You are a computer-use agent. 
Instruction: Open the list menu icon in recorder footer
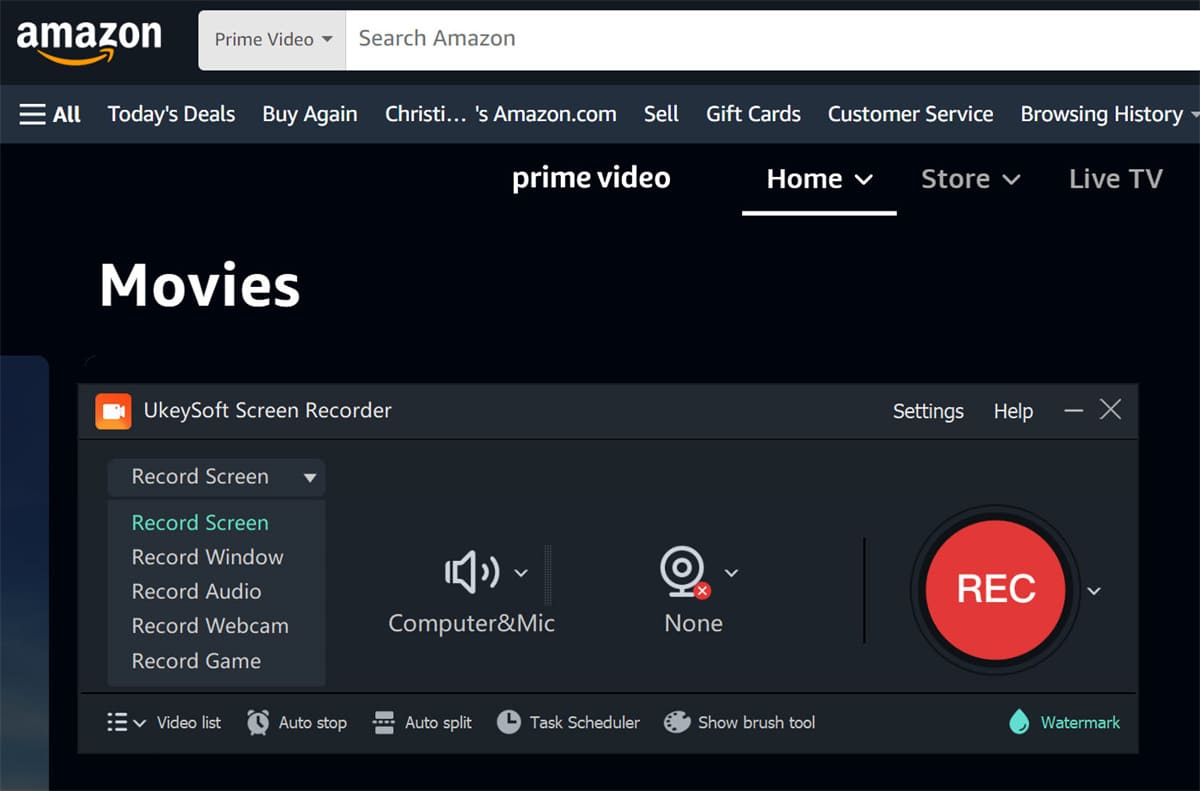pos(125,722)
